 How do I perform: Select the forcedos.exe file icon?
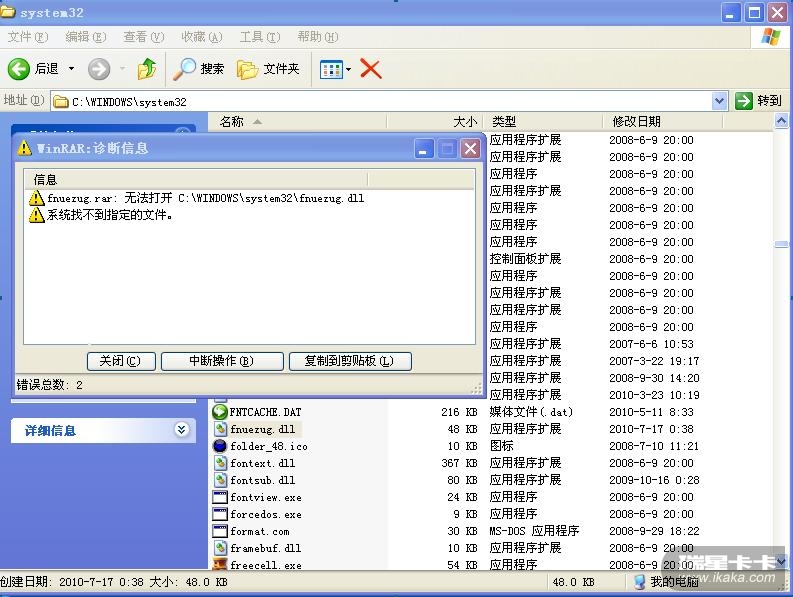[219, 514]
